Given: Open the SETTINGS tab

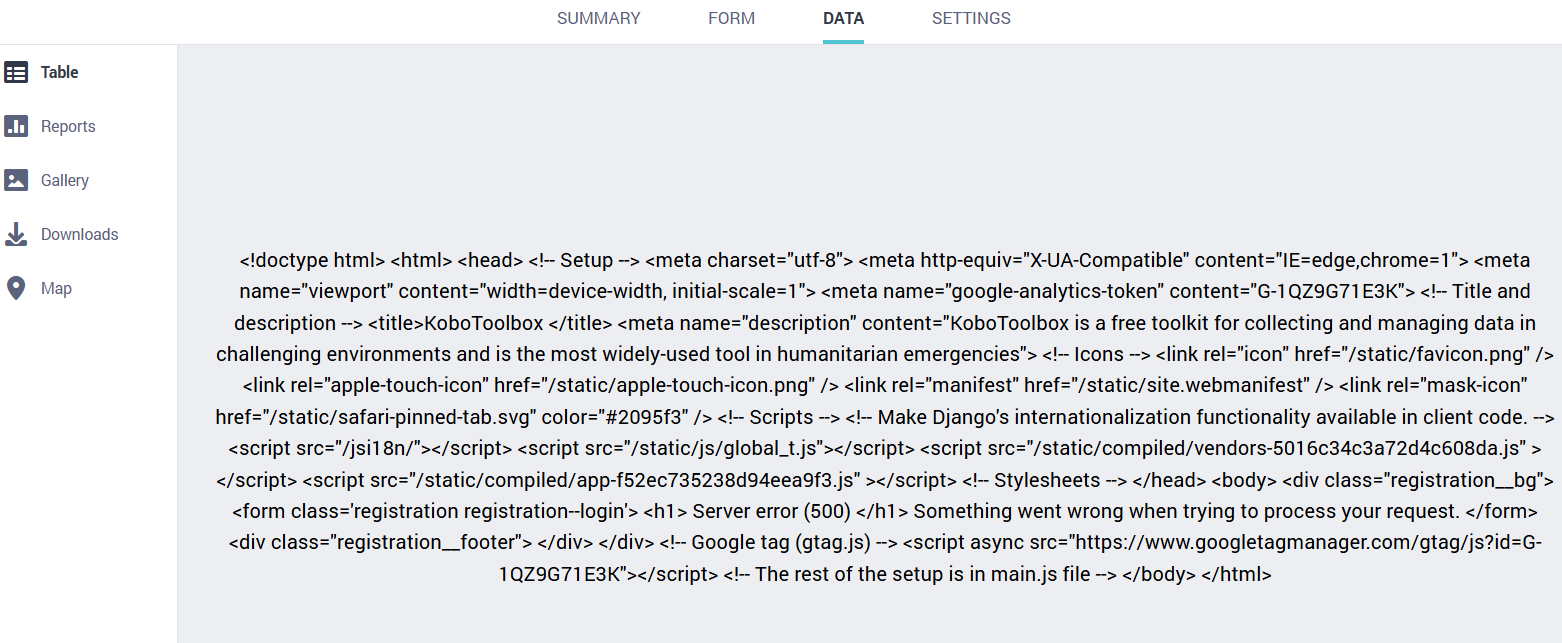Looking at the screenshot, I should point(971,18).
